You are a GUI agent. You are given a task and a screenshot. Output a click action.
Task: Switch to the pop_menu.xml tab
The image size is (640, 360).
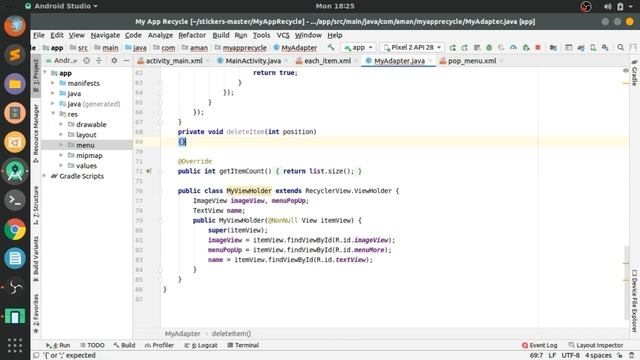point(472,61)
